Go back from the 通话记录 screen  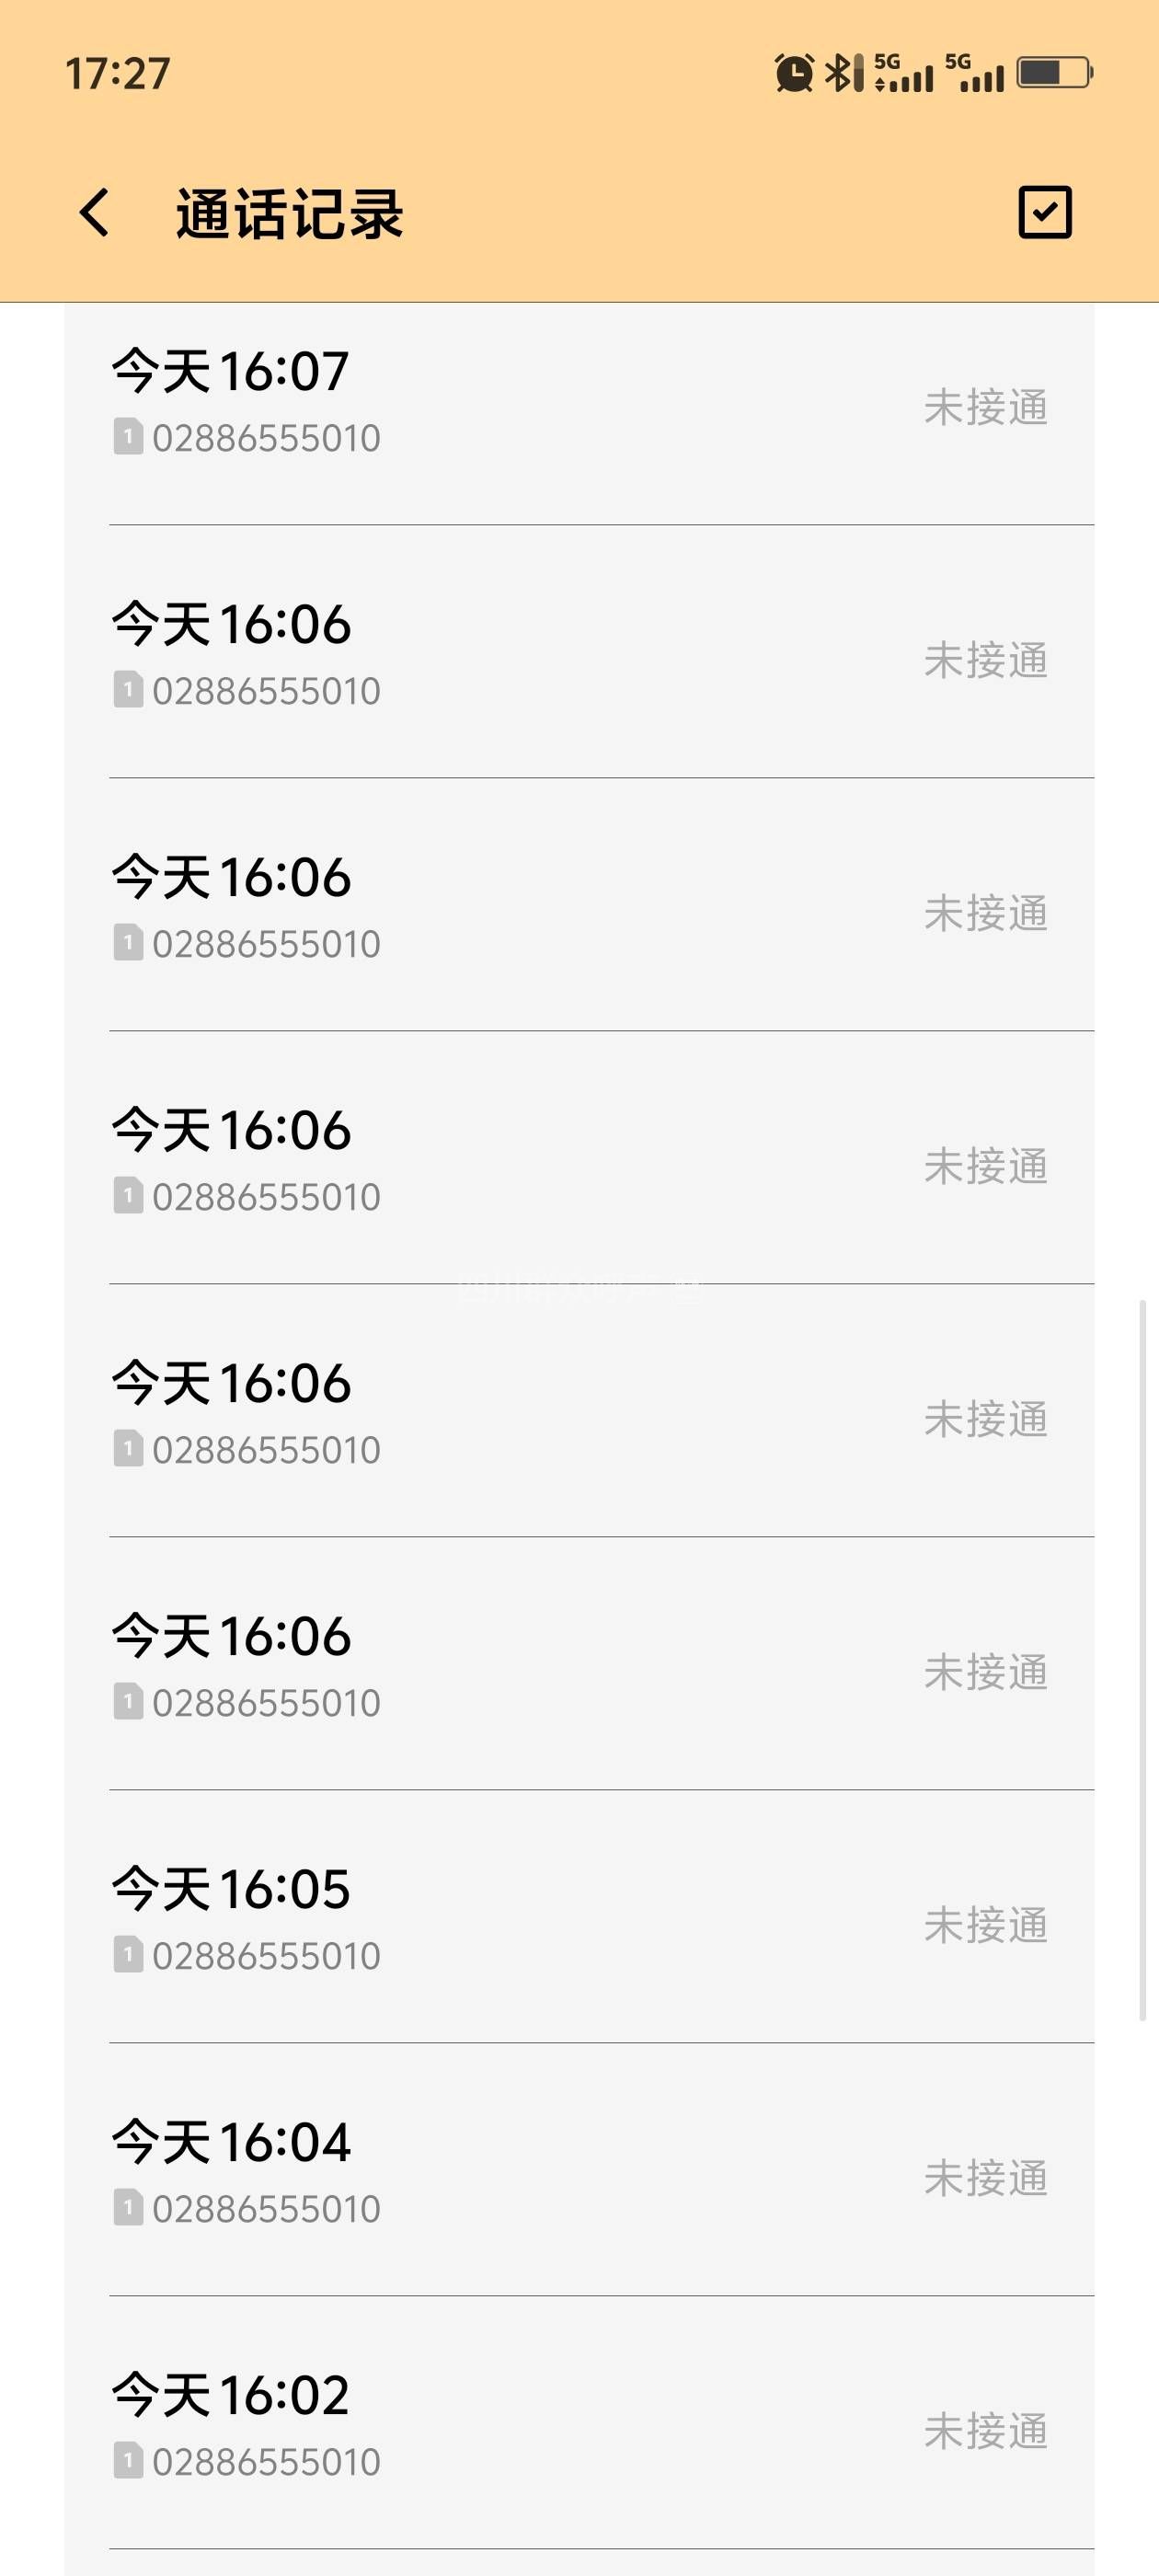95,213
